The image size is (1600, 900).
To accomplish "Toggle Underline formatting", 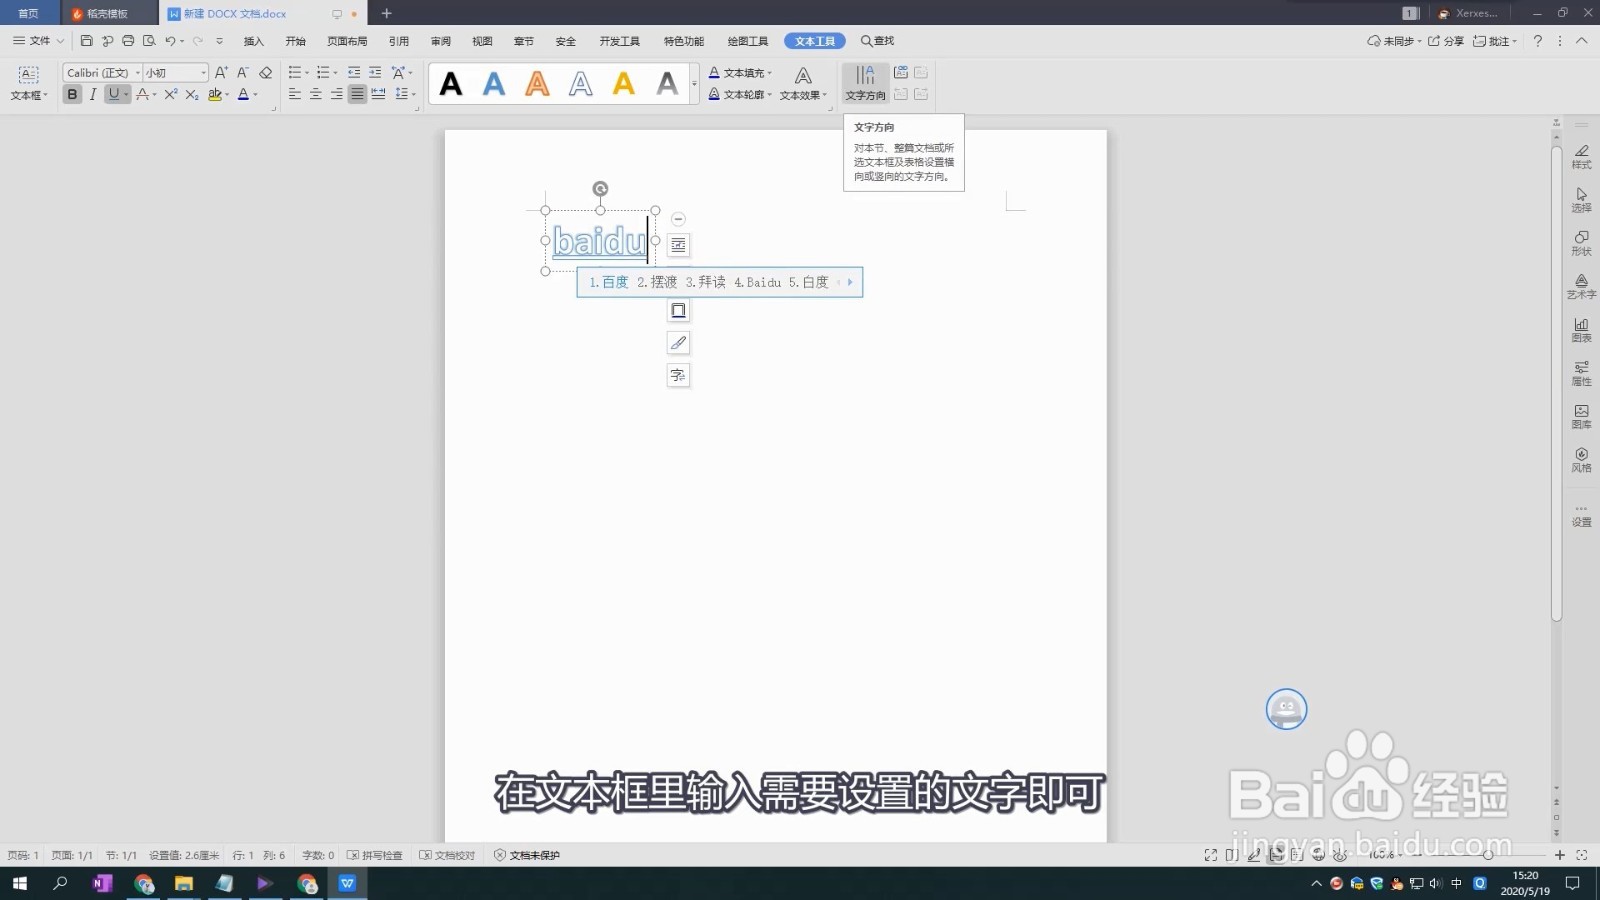I will [x=113, y=94].
